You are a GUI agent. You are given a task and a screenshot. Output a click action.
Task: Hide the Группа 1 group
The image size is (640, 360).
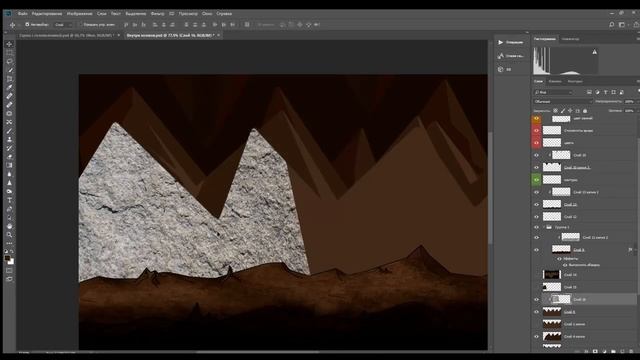pos(536,227)
